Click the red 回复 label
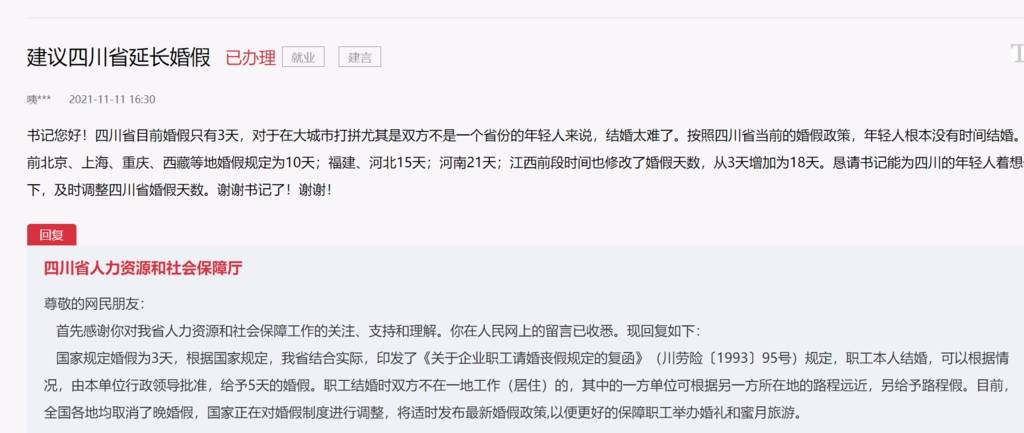The image size is (1024, 433). coord(52,235)
